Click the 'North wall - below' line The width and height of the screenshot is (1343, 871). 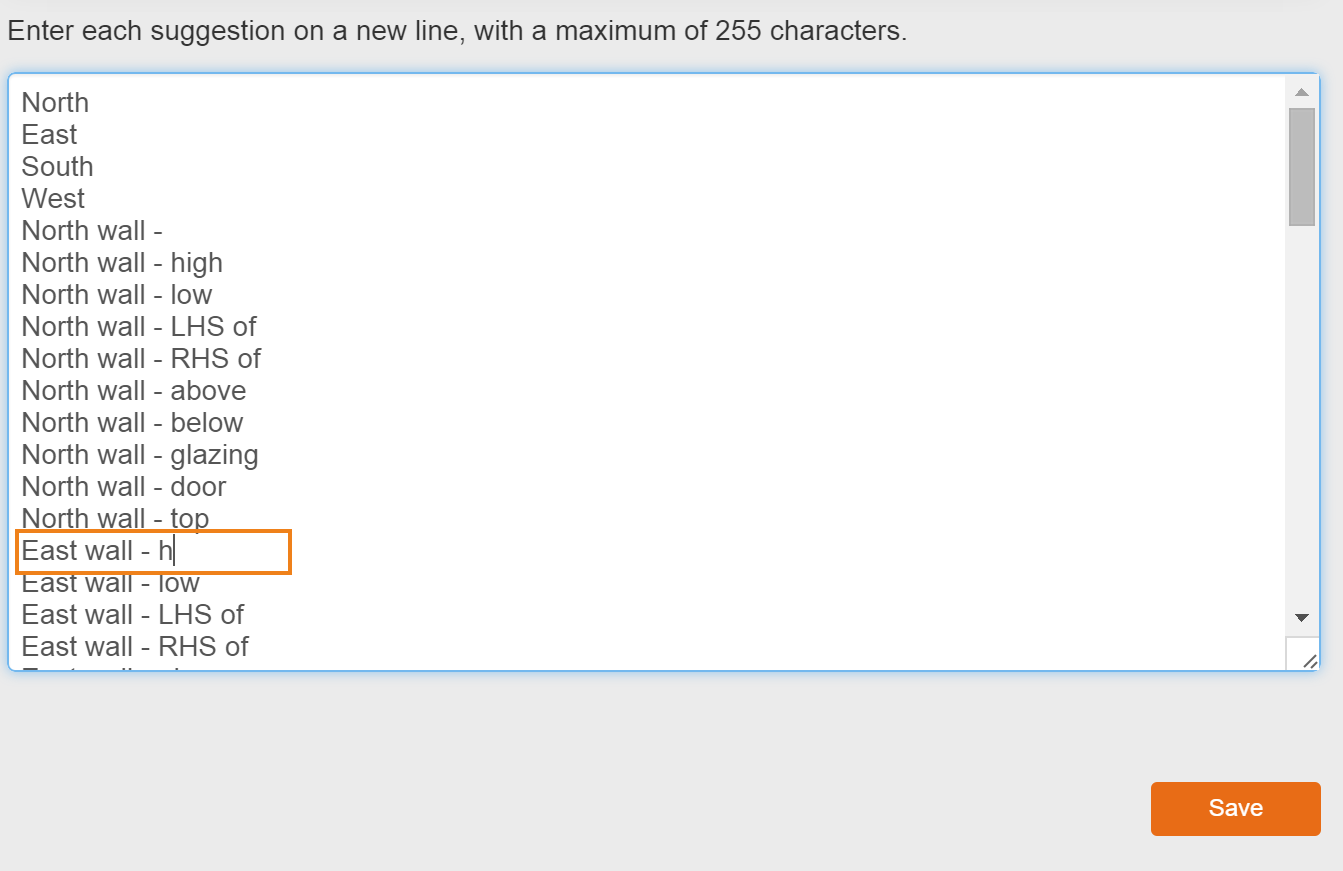(132, 423)
